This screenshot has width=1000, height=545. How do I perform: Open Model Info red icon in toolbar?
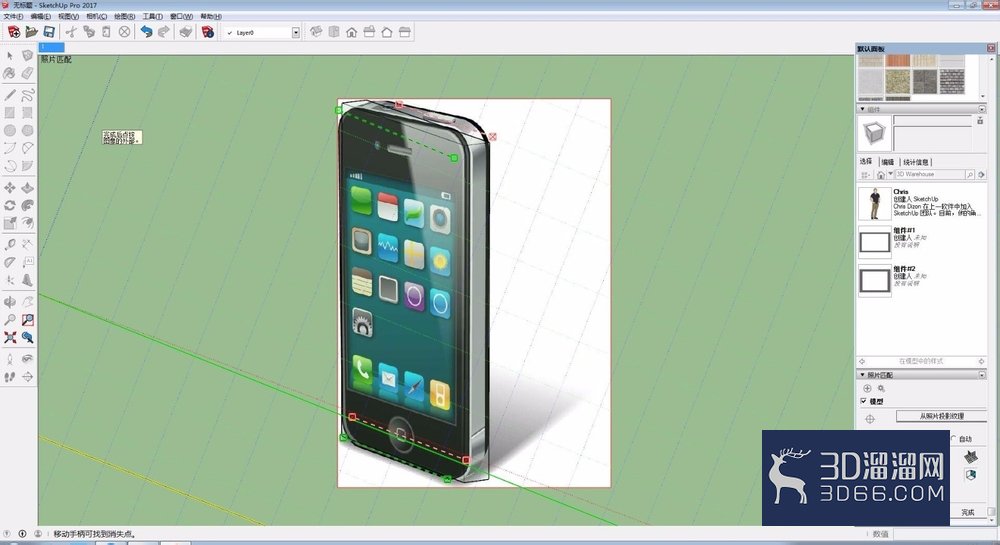click(x=208, y=32)
